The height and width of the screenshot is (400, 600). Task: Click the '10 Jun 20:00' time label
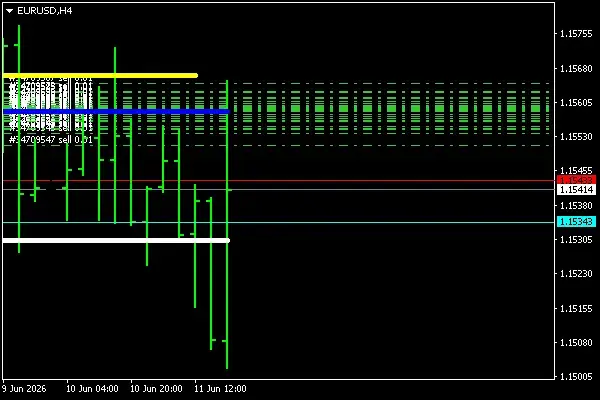156,389
